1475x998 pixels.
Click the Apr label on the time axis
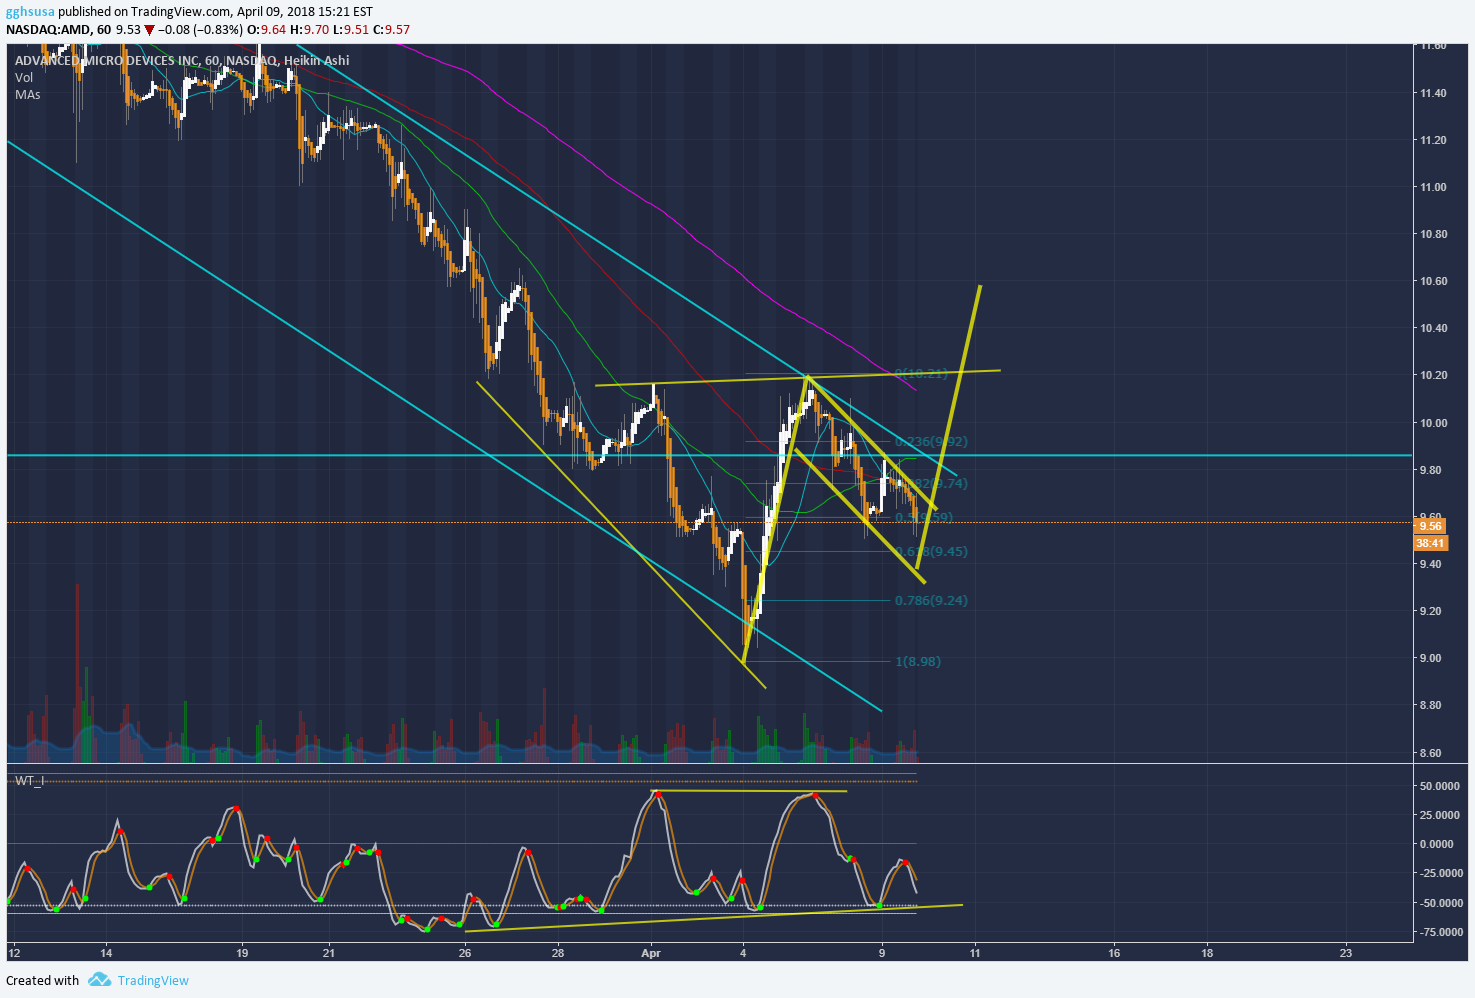pyautogui.click(x=651, y=953)
